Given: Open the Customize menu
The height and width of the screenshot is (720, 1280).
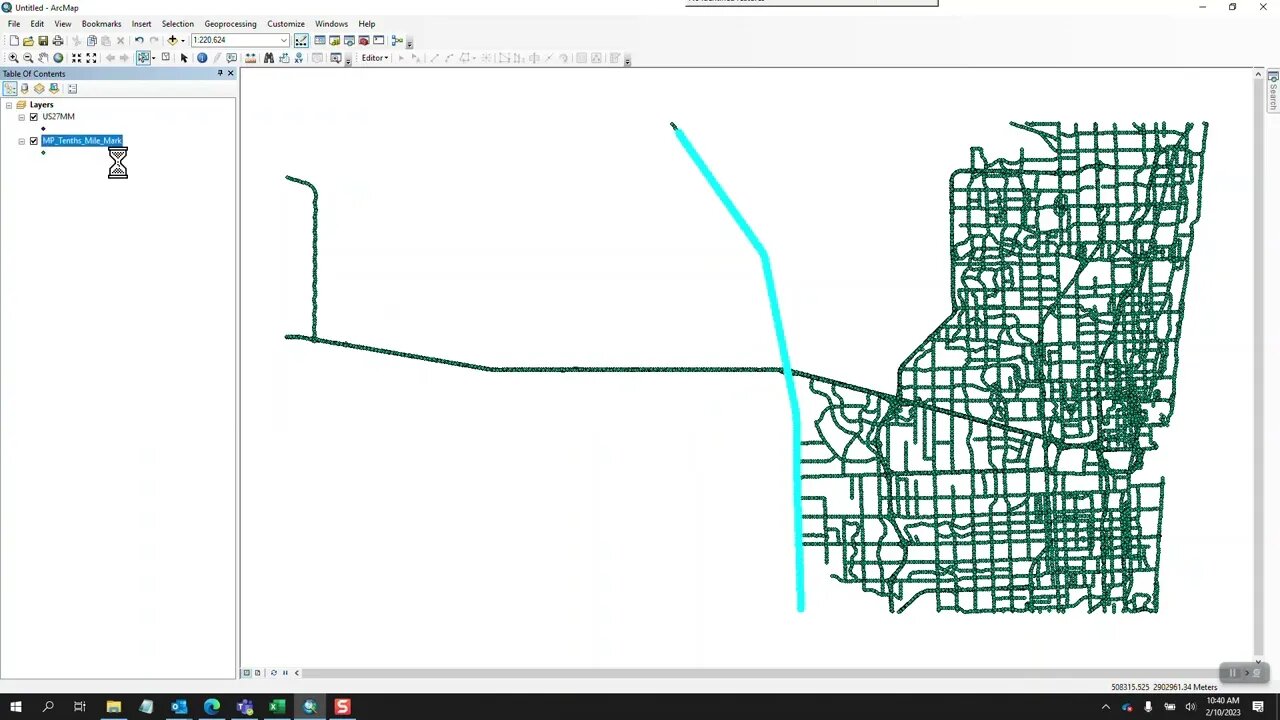Looking at the screenshot, I should (286, 24).
